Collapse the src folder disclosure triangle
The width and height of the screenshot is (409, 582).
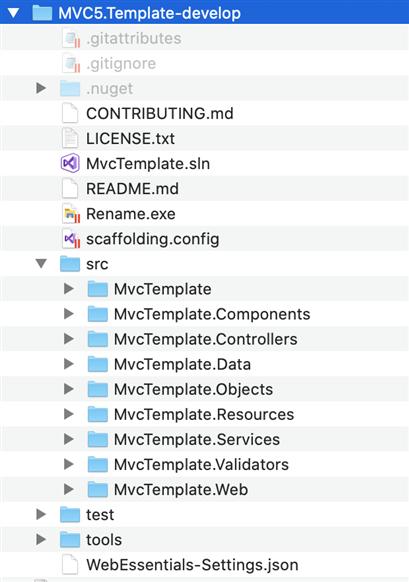tap(41, 264)
